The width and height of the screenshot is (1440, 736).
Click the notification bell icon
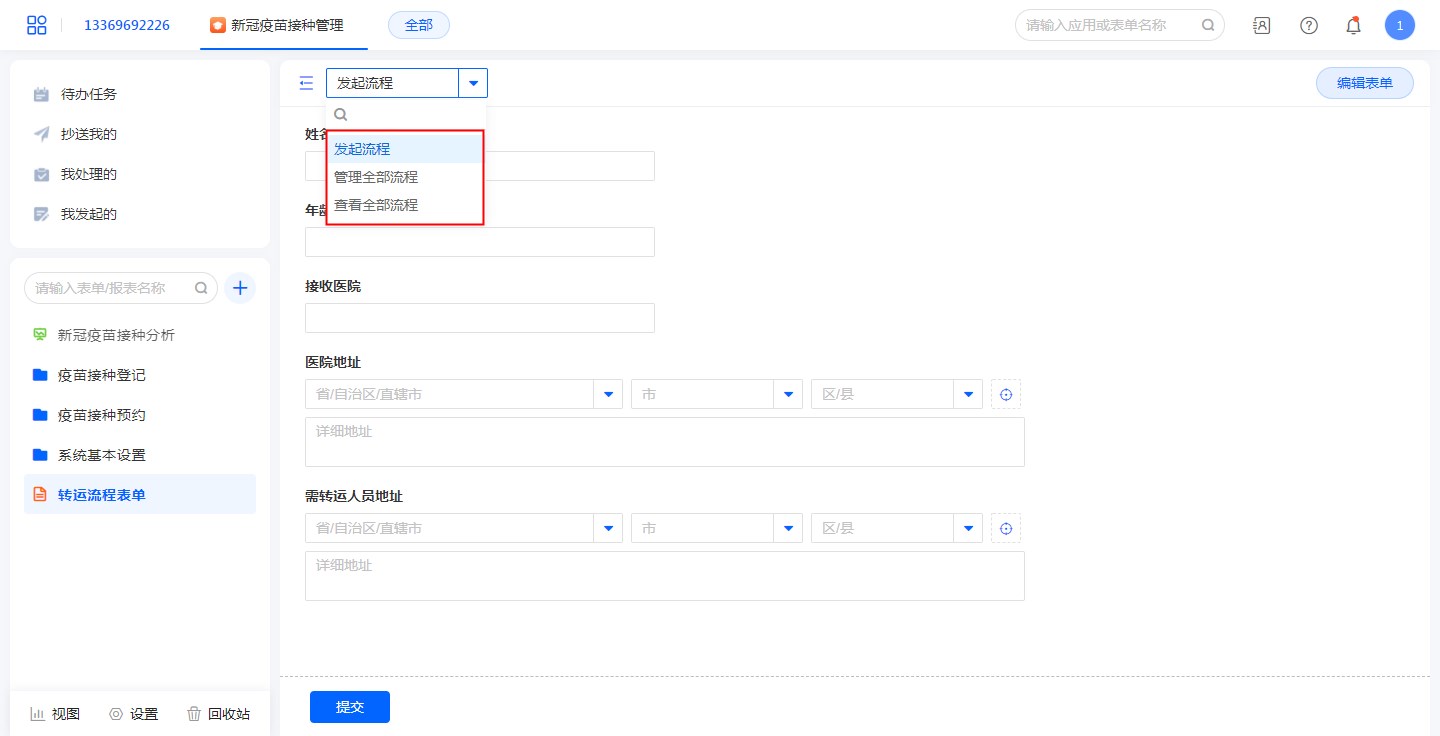[1353, 25]
